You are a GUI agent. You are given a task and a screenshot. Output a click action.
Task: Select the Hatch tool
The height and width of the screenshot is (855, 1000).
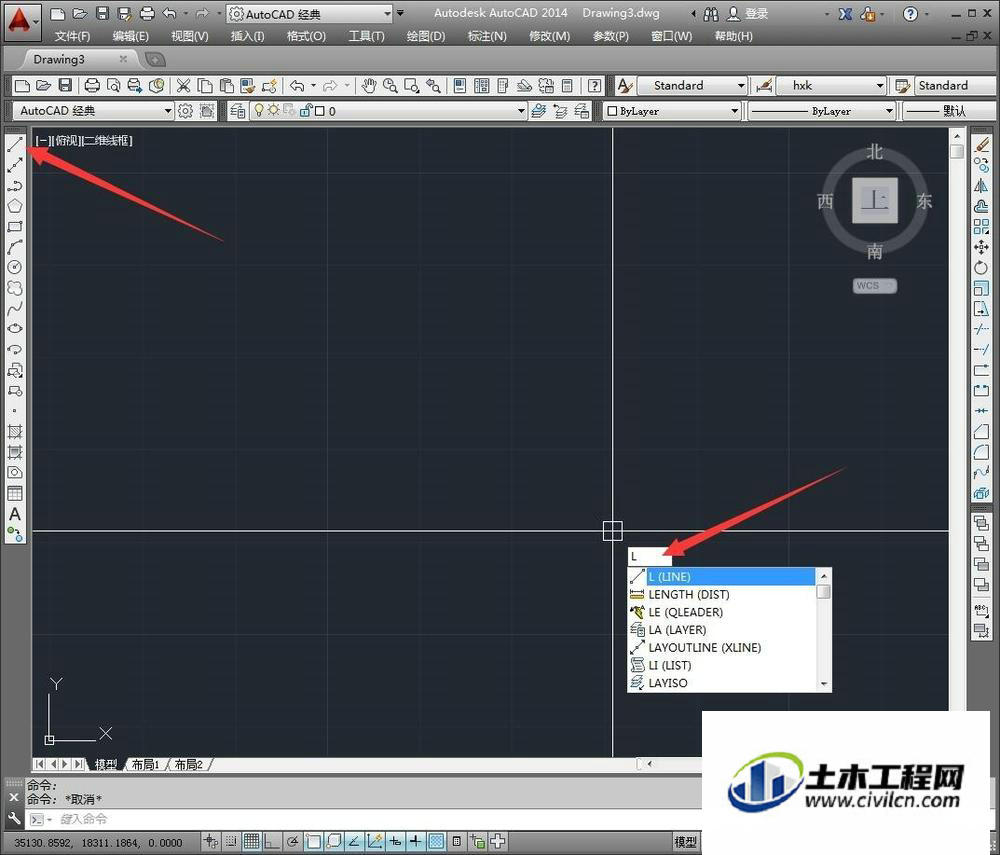click(x=15, y=432)
